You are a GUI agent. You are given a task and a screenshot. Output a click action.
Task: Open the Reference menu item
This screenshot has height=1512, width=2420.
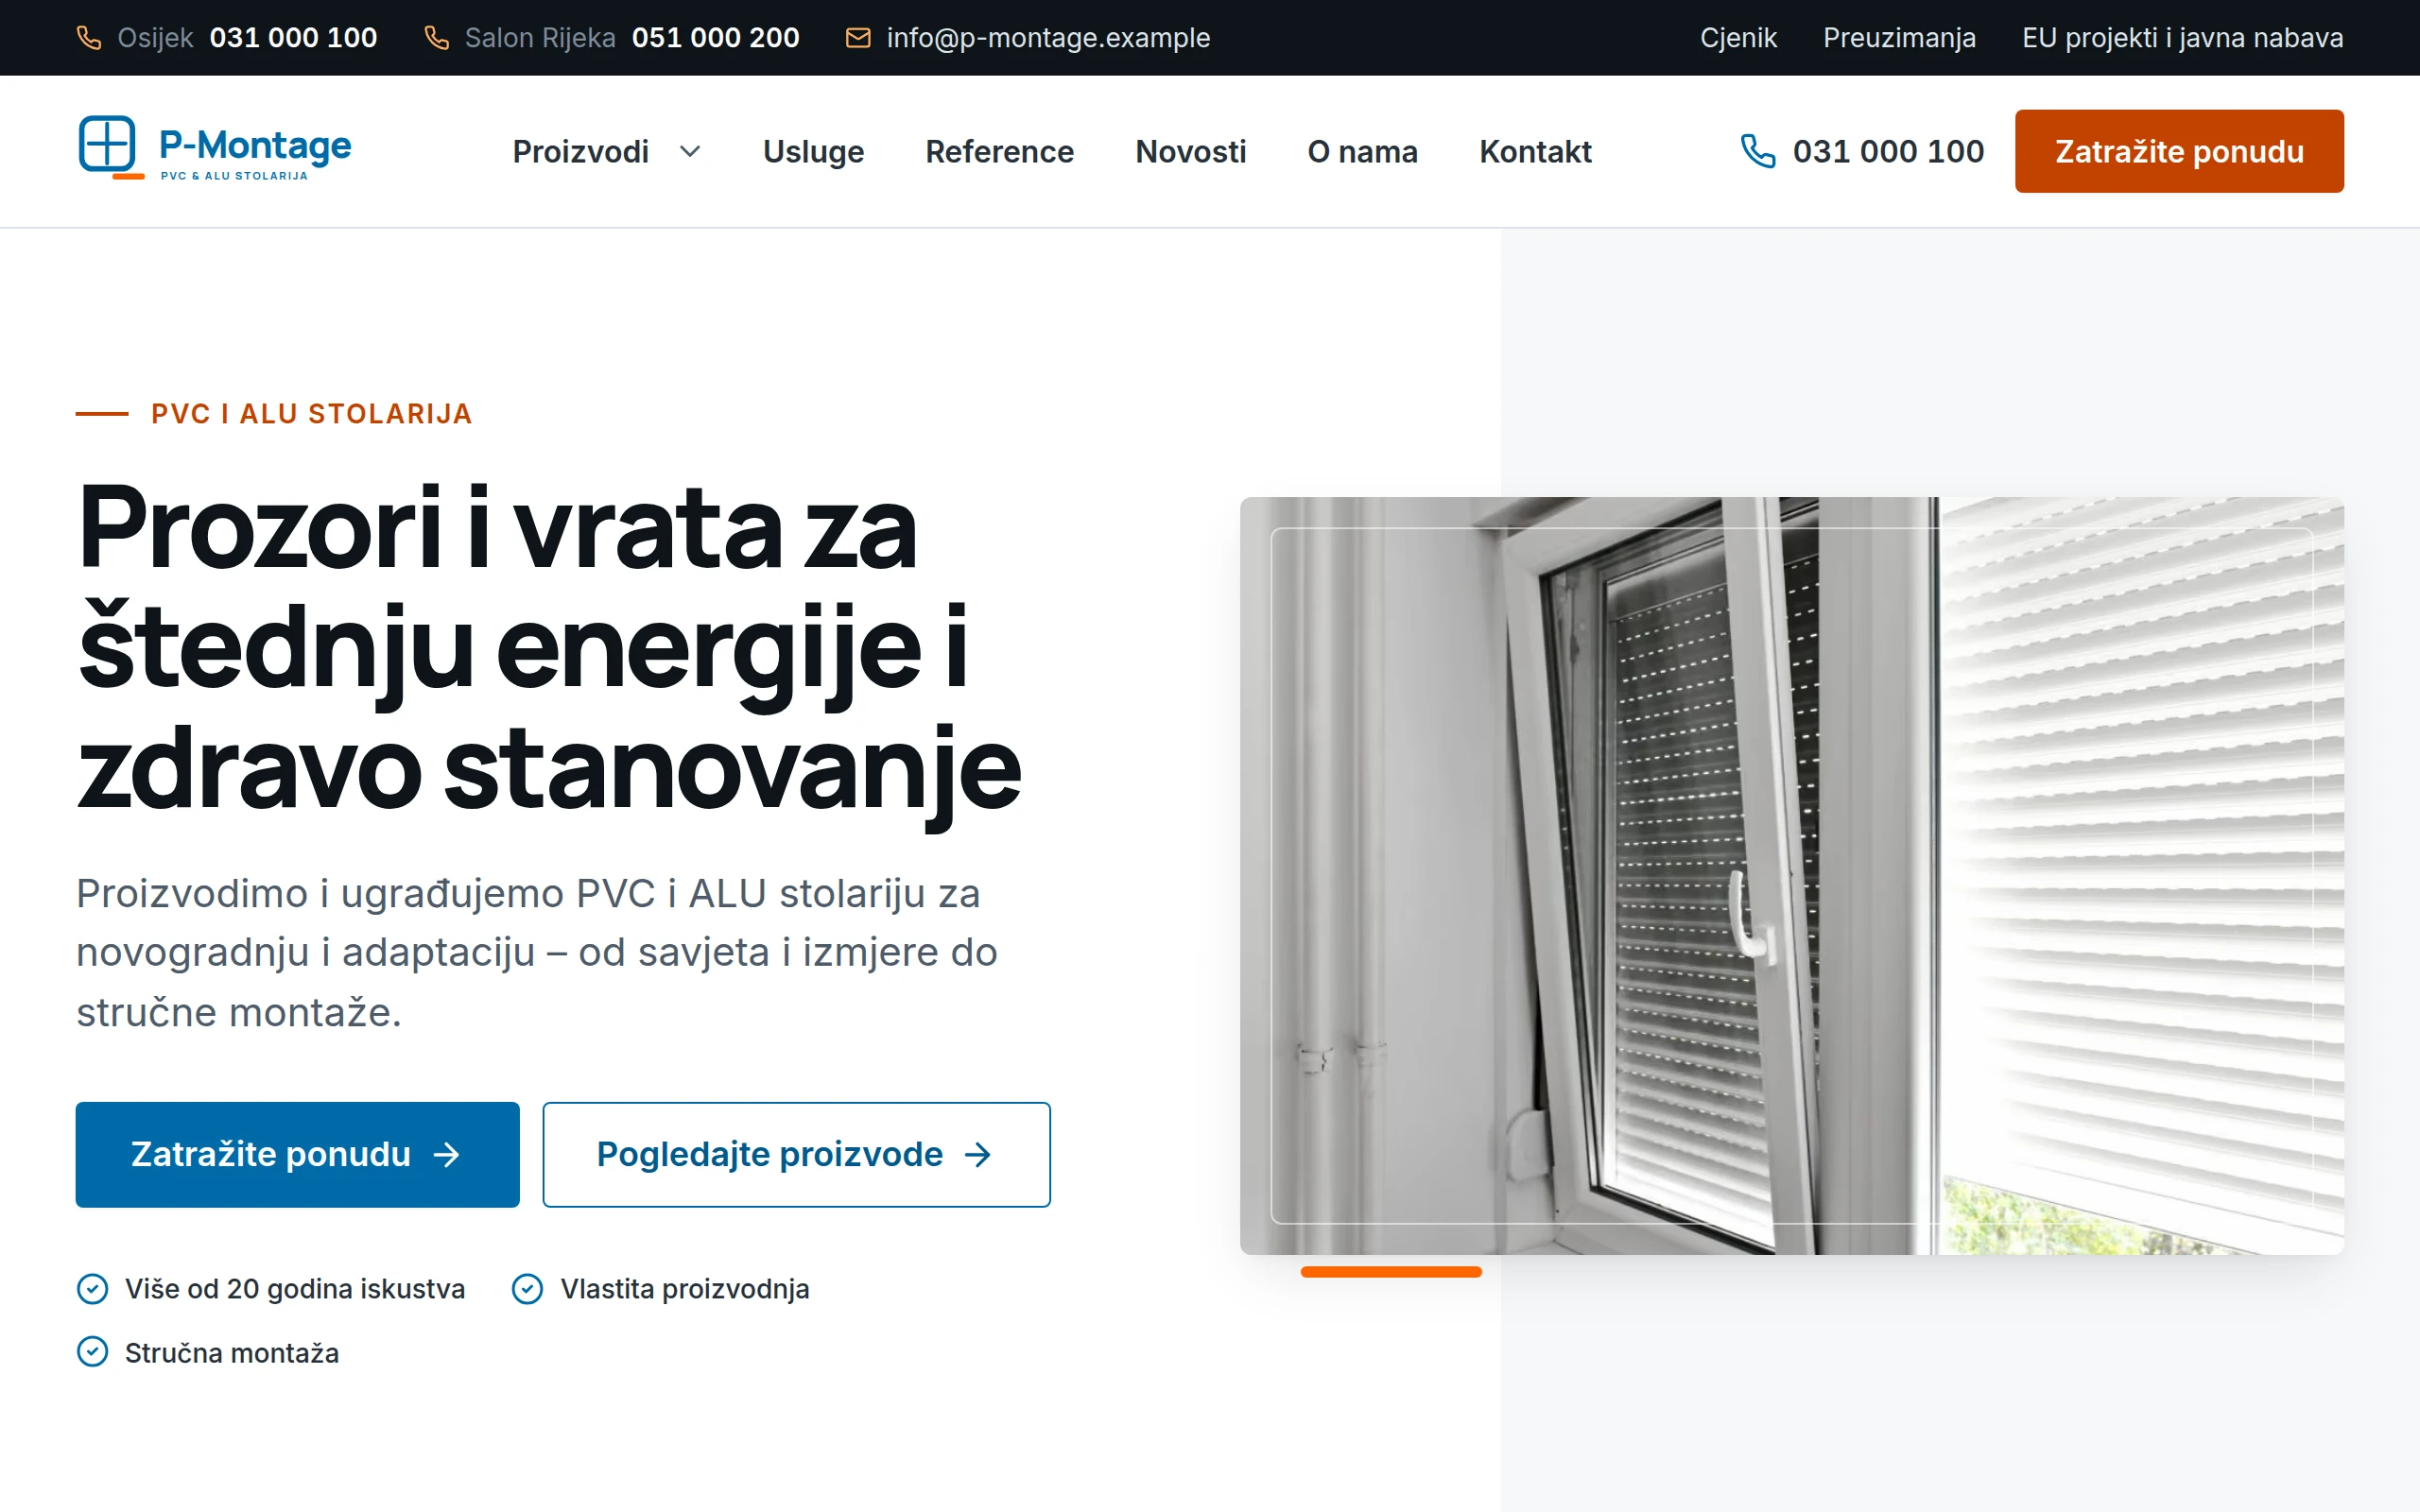tap(999, 151)
